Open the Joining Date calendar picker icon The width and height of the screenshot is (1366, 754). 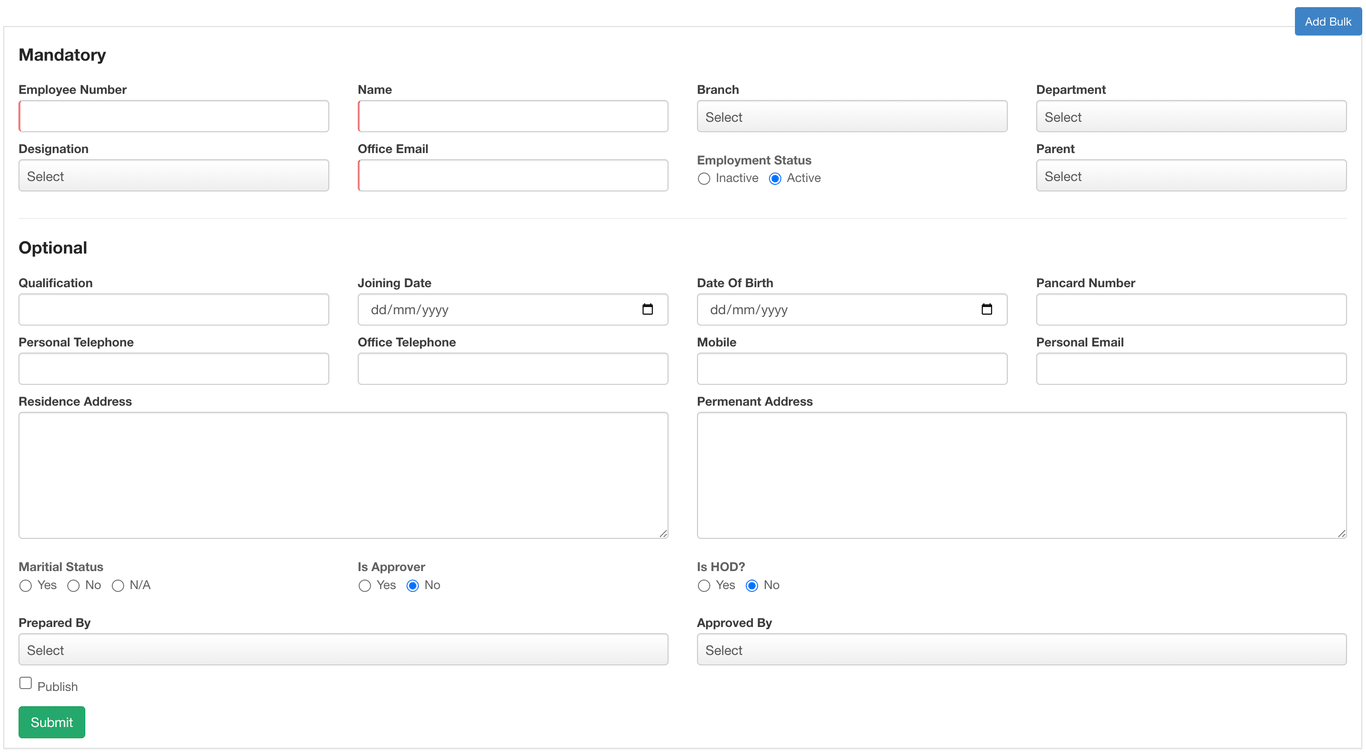coord(647,309)
